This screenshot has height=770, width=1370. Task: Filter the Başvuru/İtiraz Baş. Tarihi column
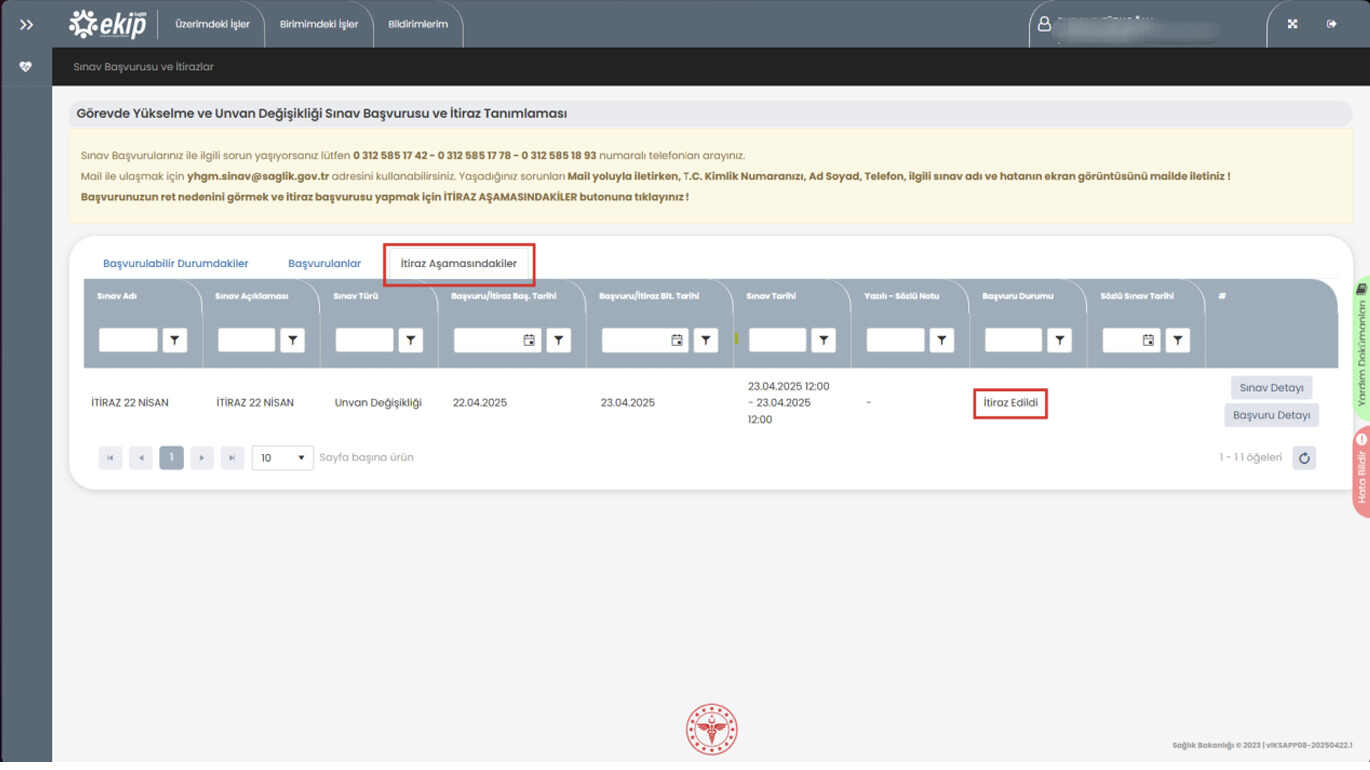tap(558, 341)
